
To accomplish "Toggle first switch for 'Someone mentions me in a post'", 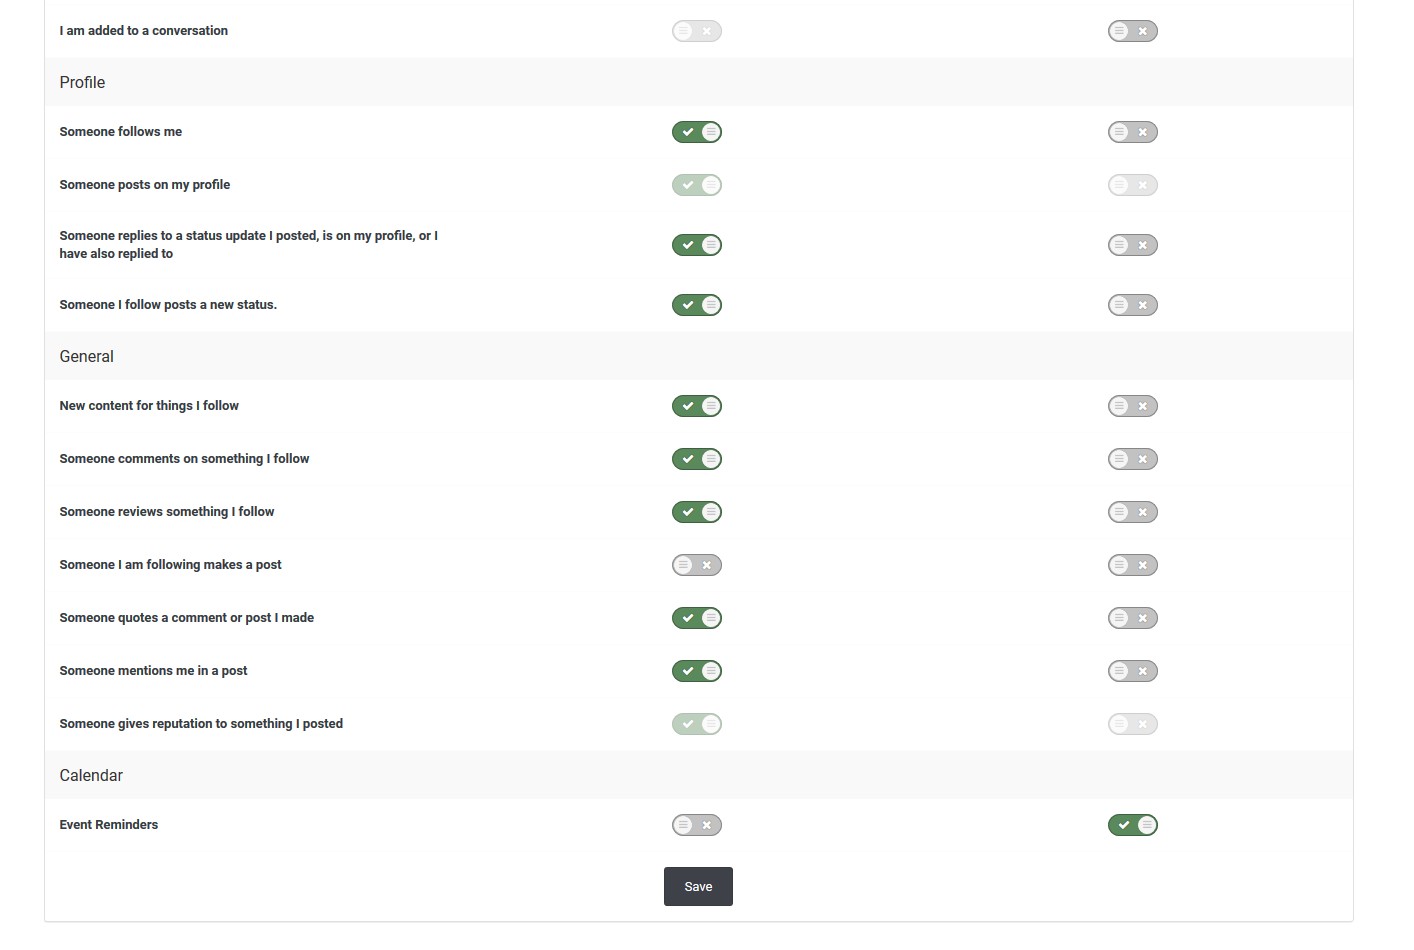I will pyautogui.click(x=697, y=671).
